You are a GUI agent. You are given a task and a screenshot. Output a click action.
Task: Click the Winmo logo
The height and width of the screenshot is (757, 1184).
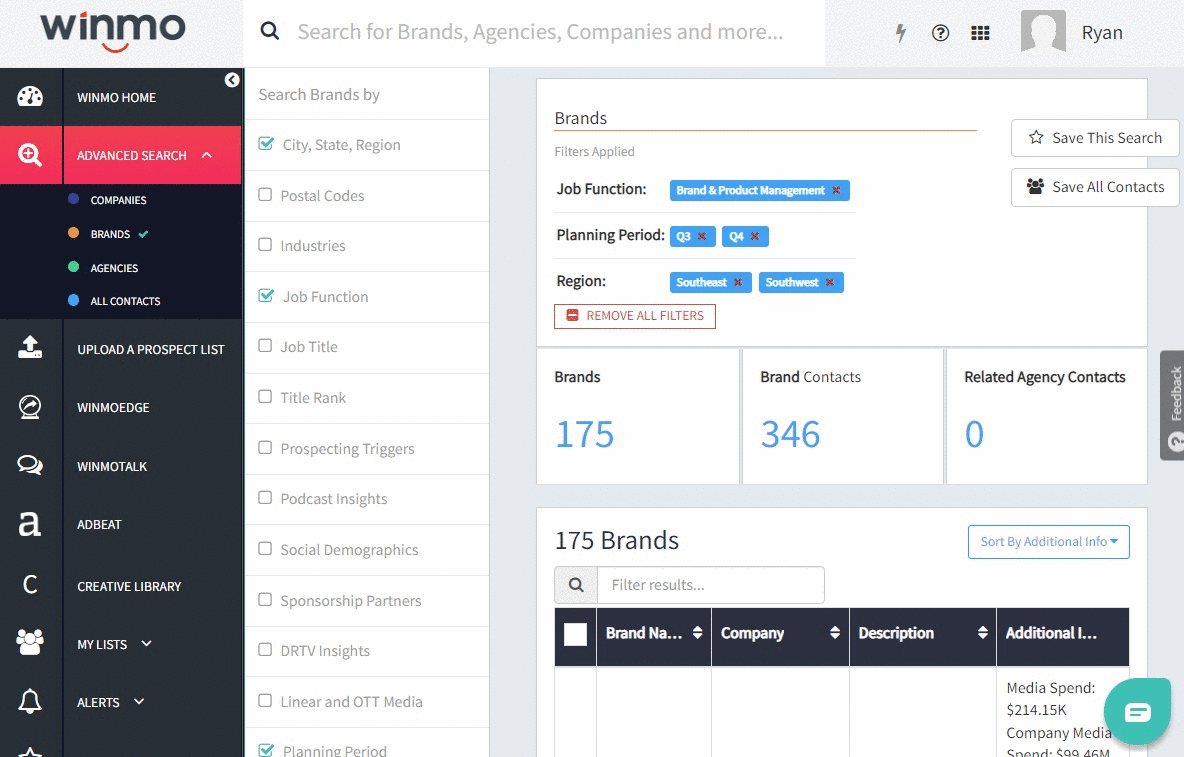pyautogui.click(x=113, y=32)
